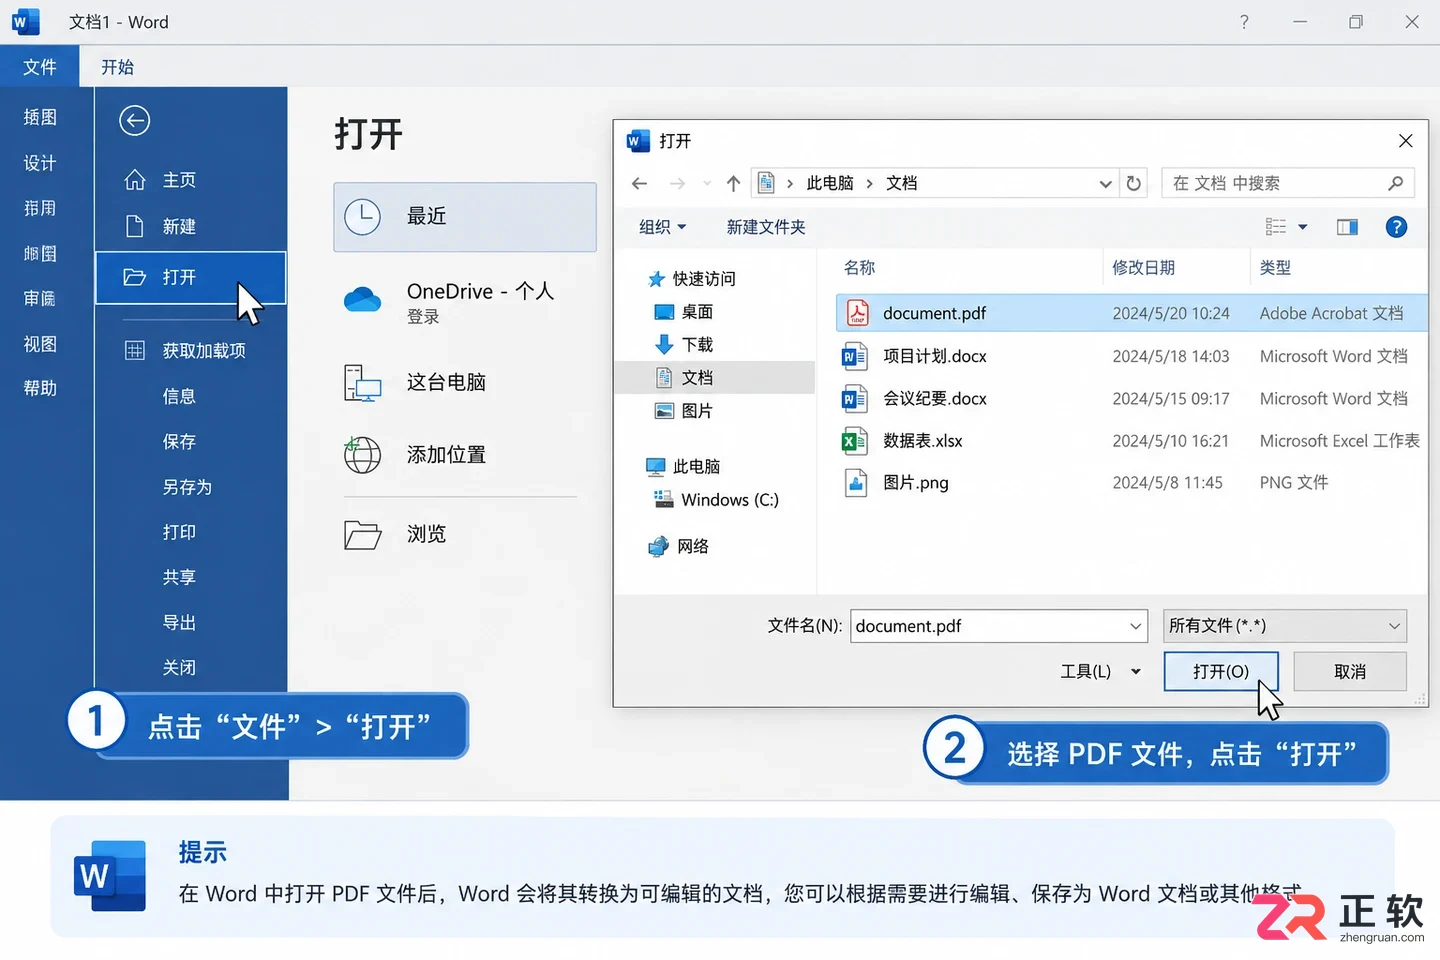Viewport: 1440px width, 960px height.
Task: Refresh the folder listing in dialog
Action: pos(1133,183)
